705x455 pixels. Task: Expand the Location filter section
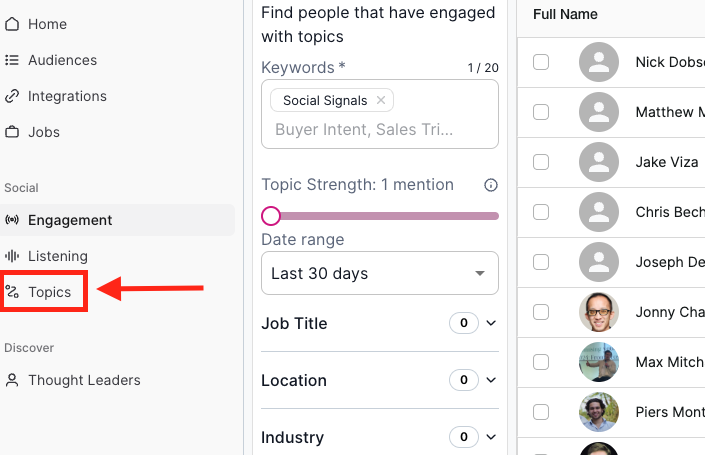coord(490,380)
